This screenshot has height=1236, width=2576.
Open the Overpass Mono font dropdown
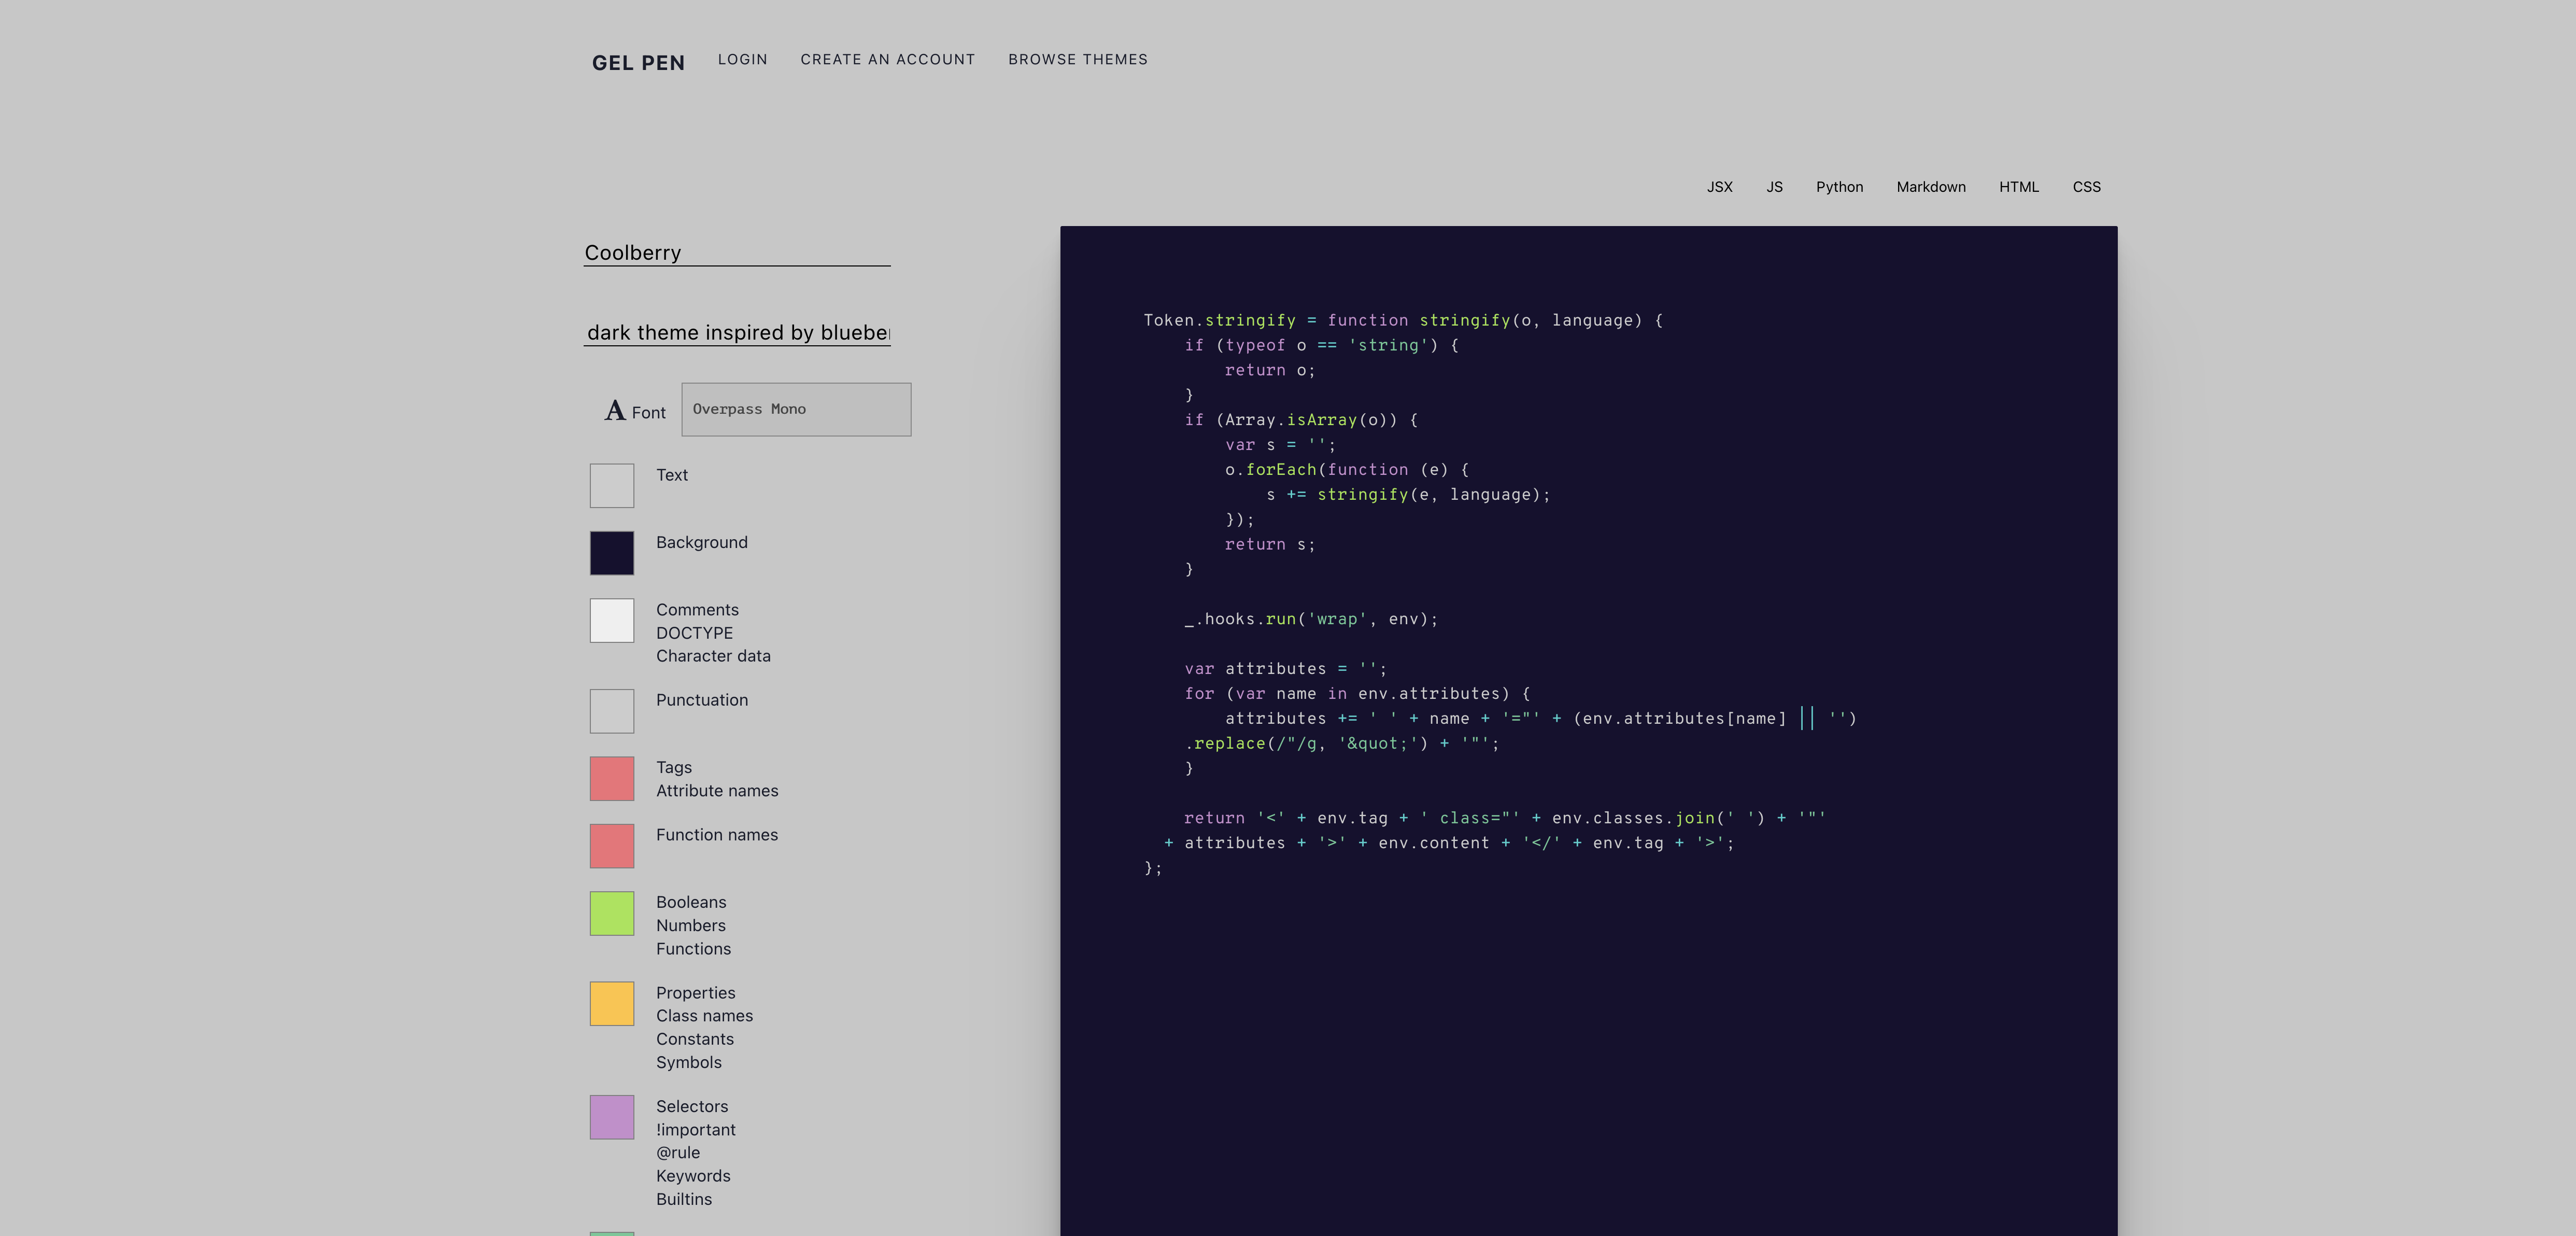pos(796,409)
